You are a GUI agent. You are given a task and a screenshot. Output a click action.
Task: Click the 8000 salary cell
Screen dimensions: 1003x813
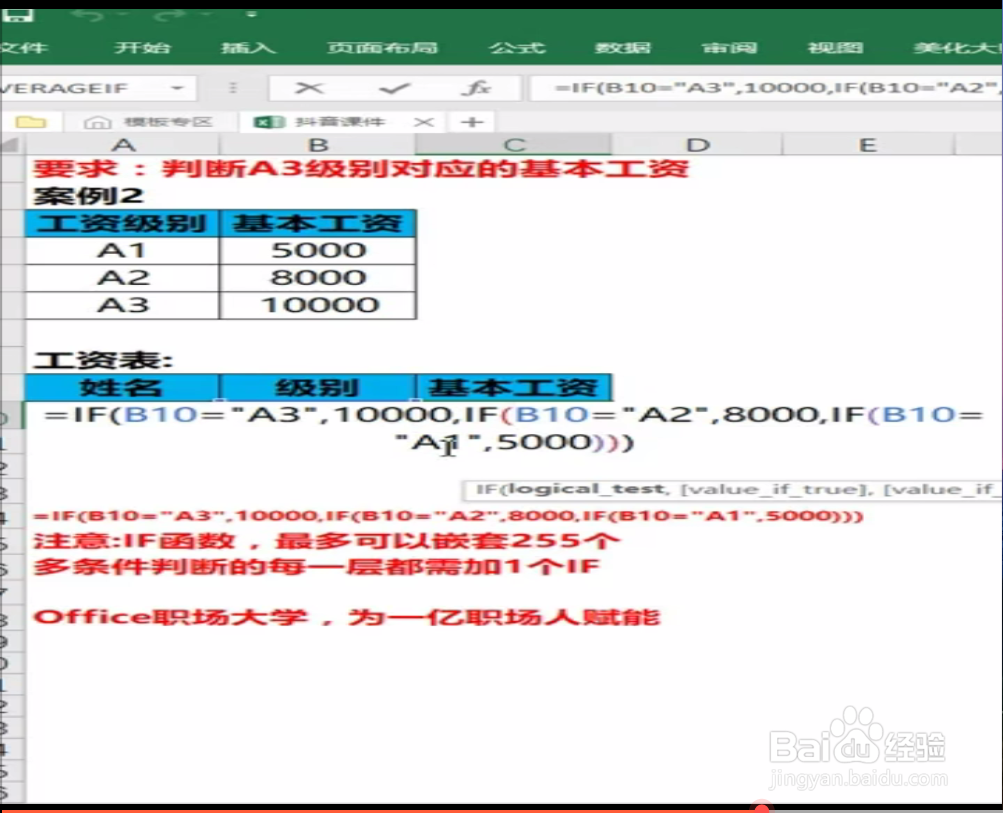pyautogui.click(x=318, y=278)
